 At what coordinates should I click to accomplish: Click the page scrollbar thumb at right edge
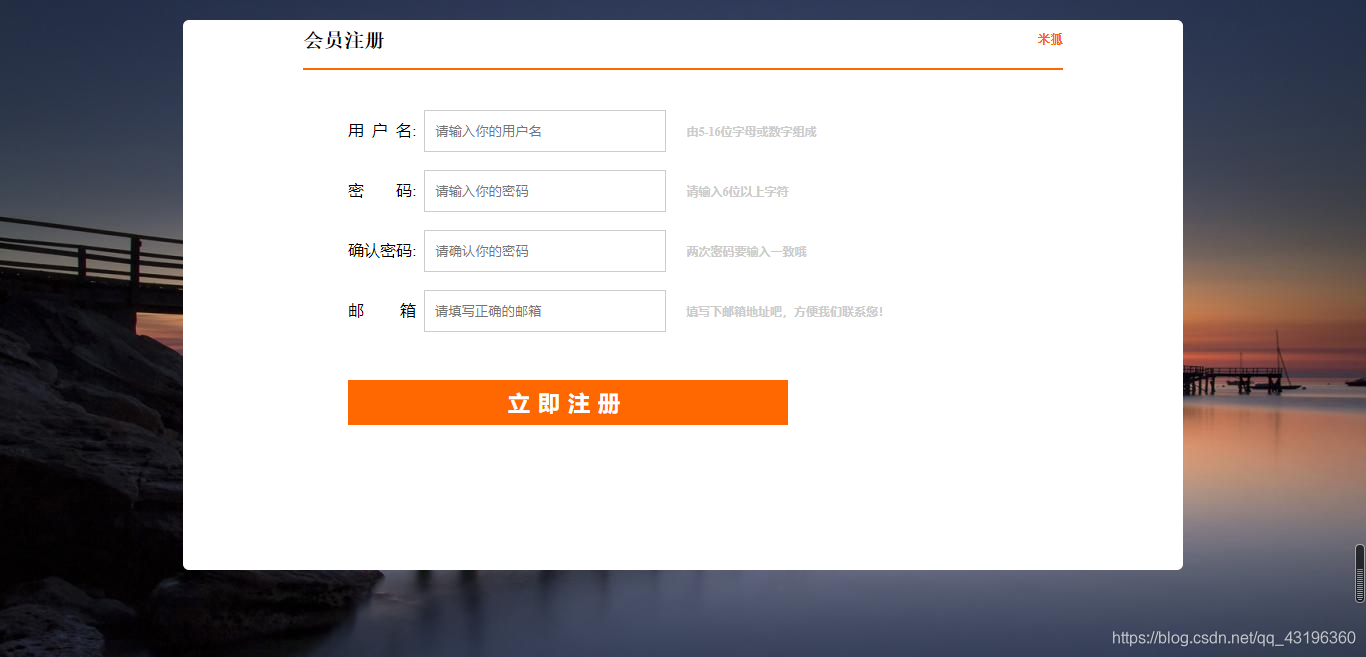pyautogui.click(x=1360, y=573)
